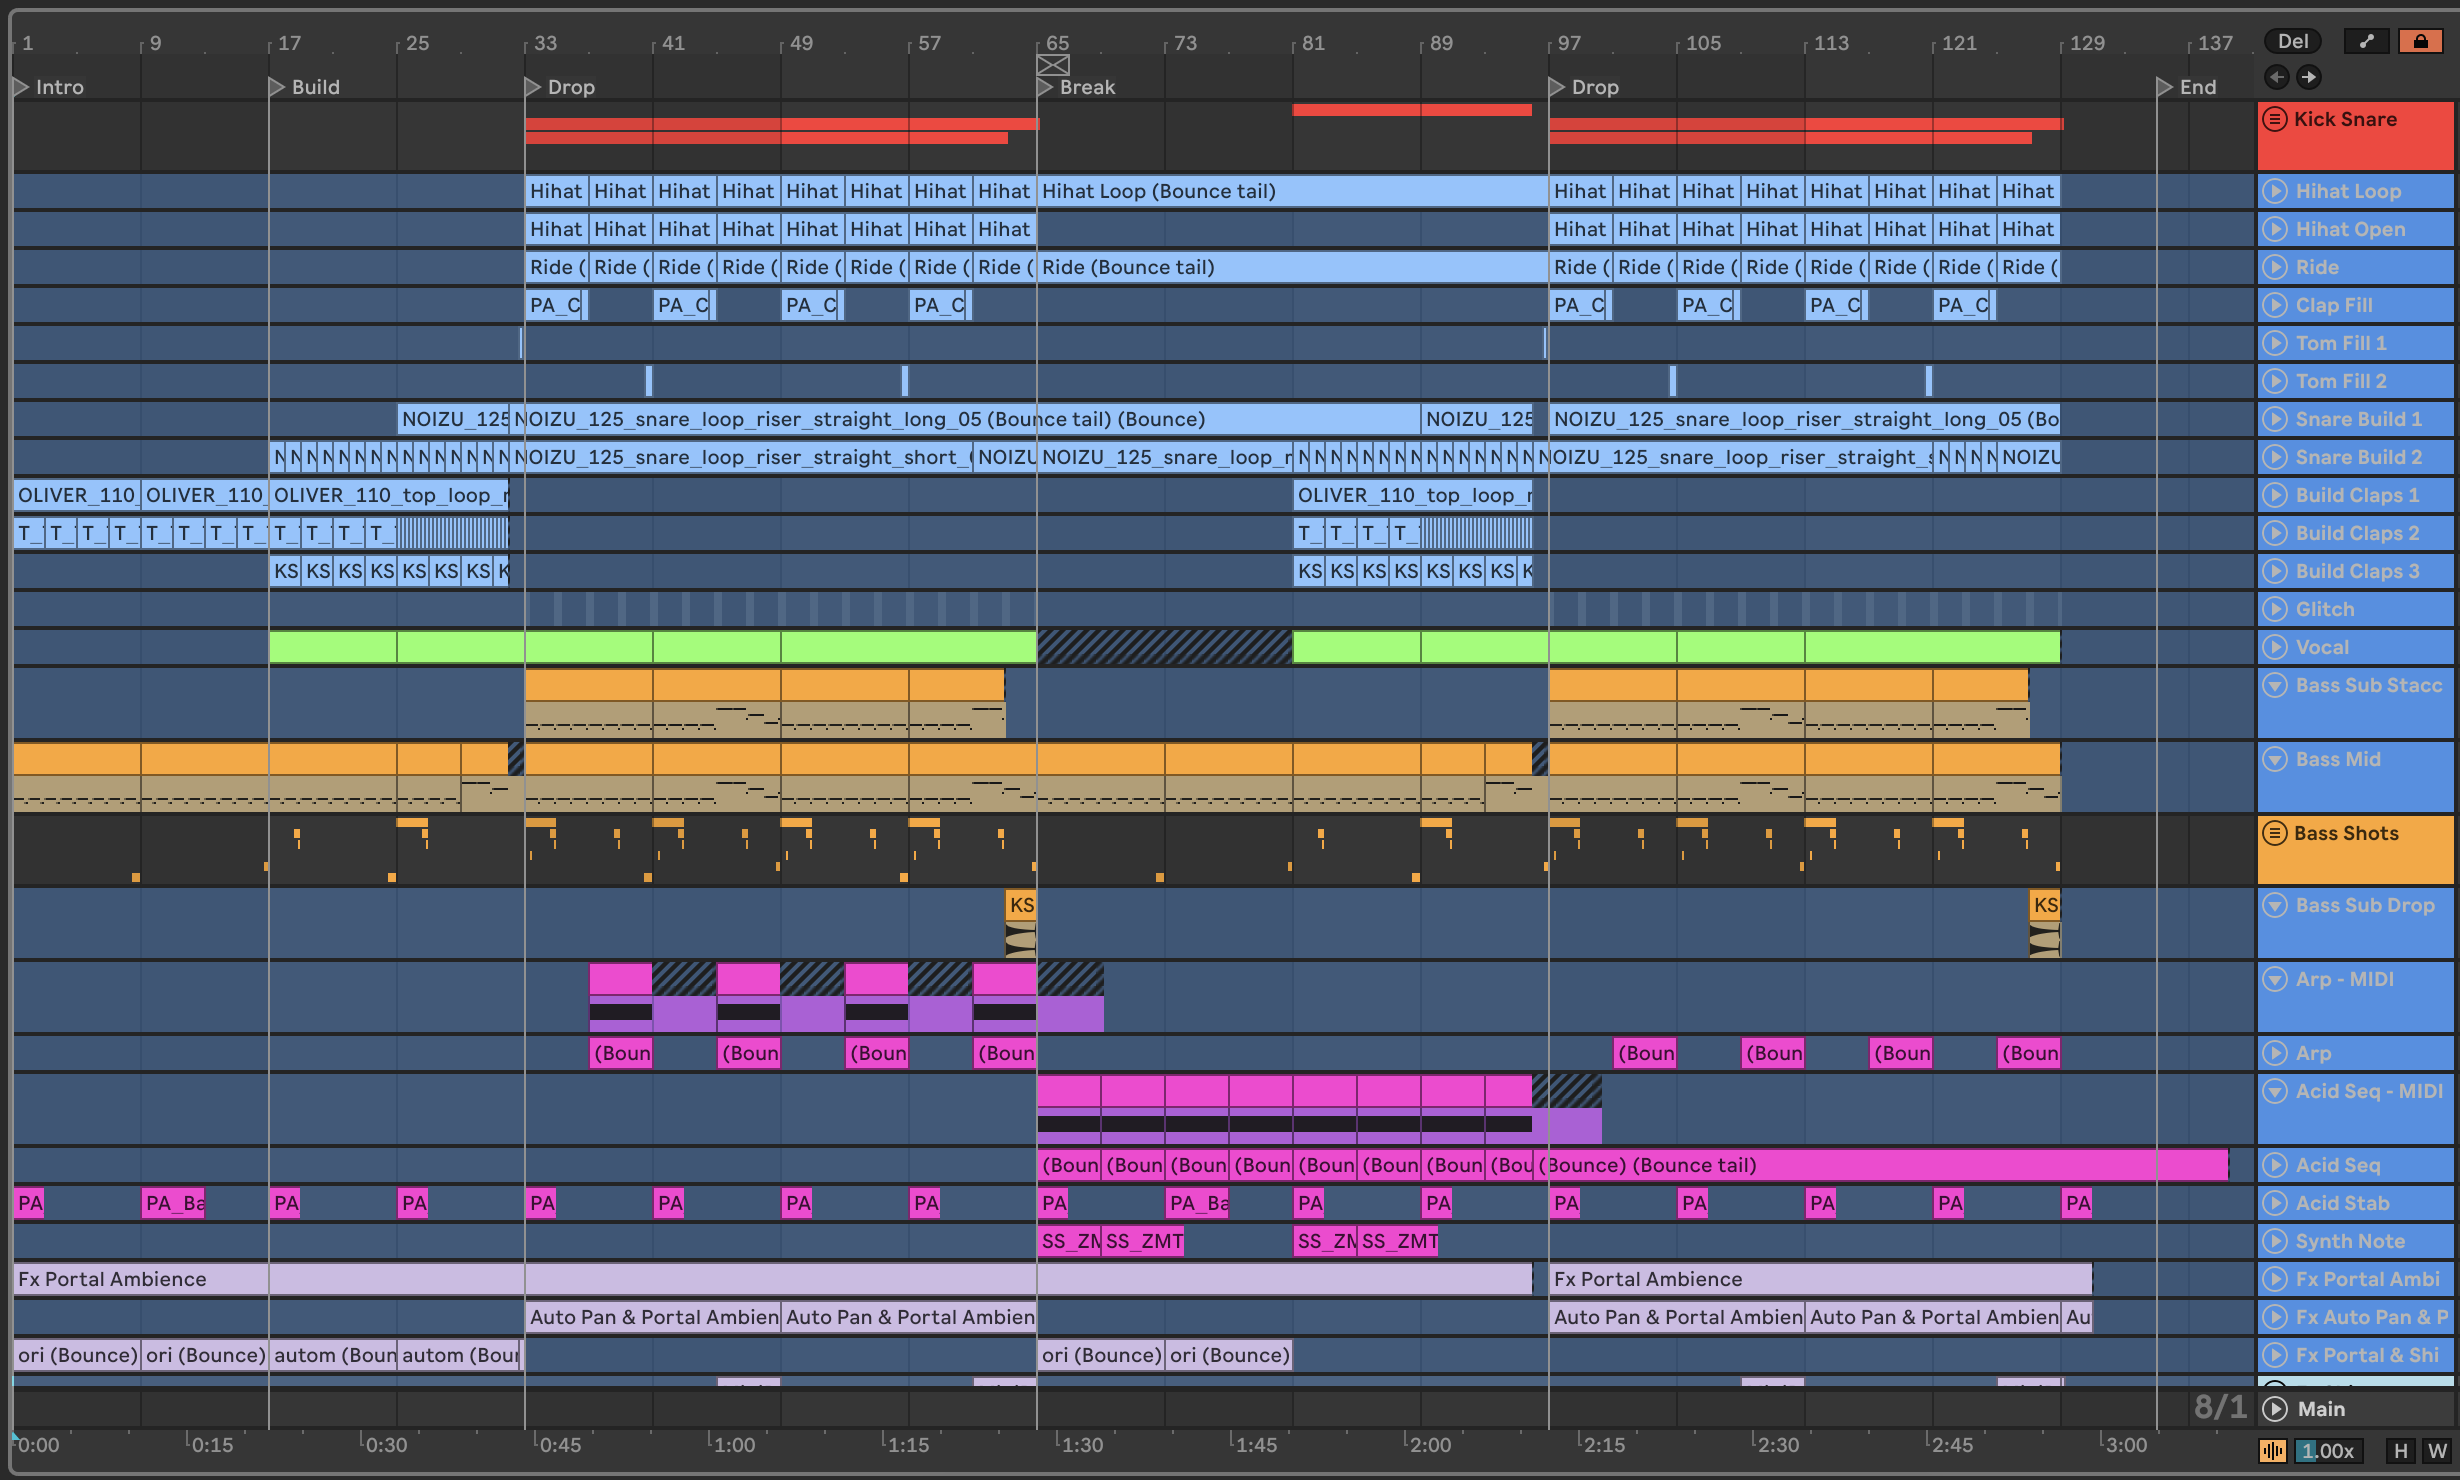The image size is (2460, 1480).
Task: Click the Acid Stab track icon
Action: click(2275, 1203)
